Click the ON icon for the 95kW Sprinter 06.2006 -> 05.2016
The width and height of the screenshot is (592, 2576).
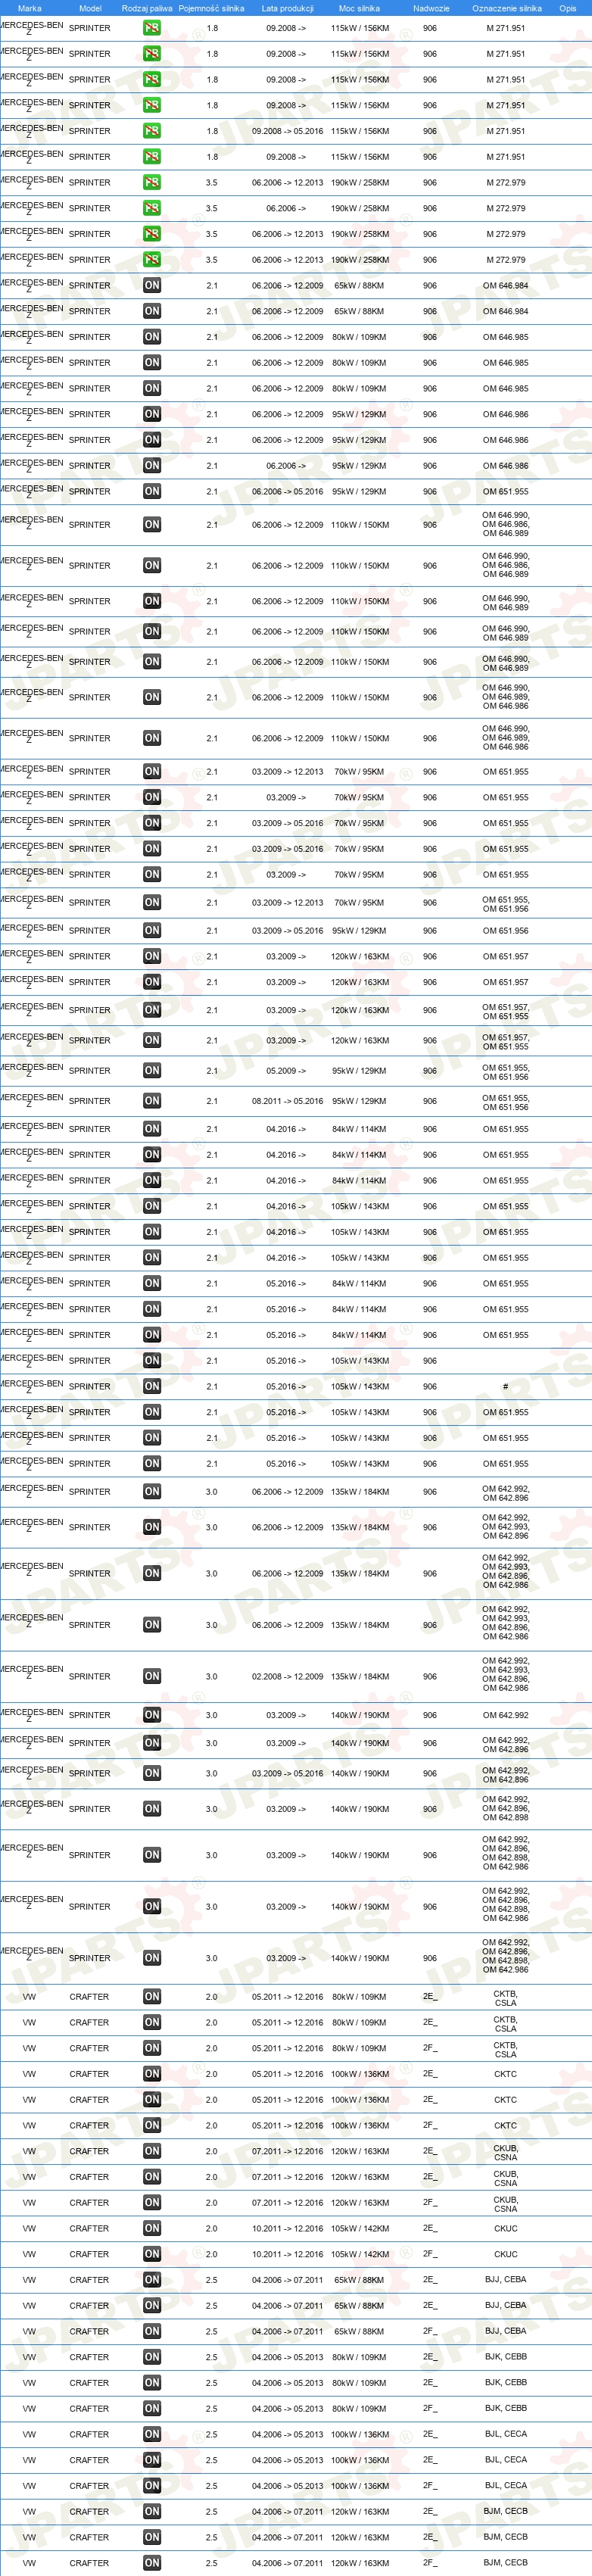coord(152,491)
